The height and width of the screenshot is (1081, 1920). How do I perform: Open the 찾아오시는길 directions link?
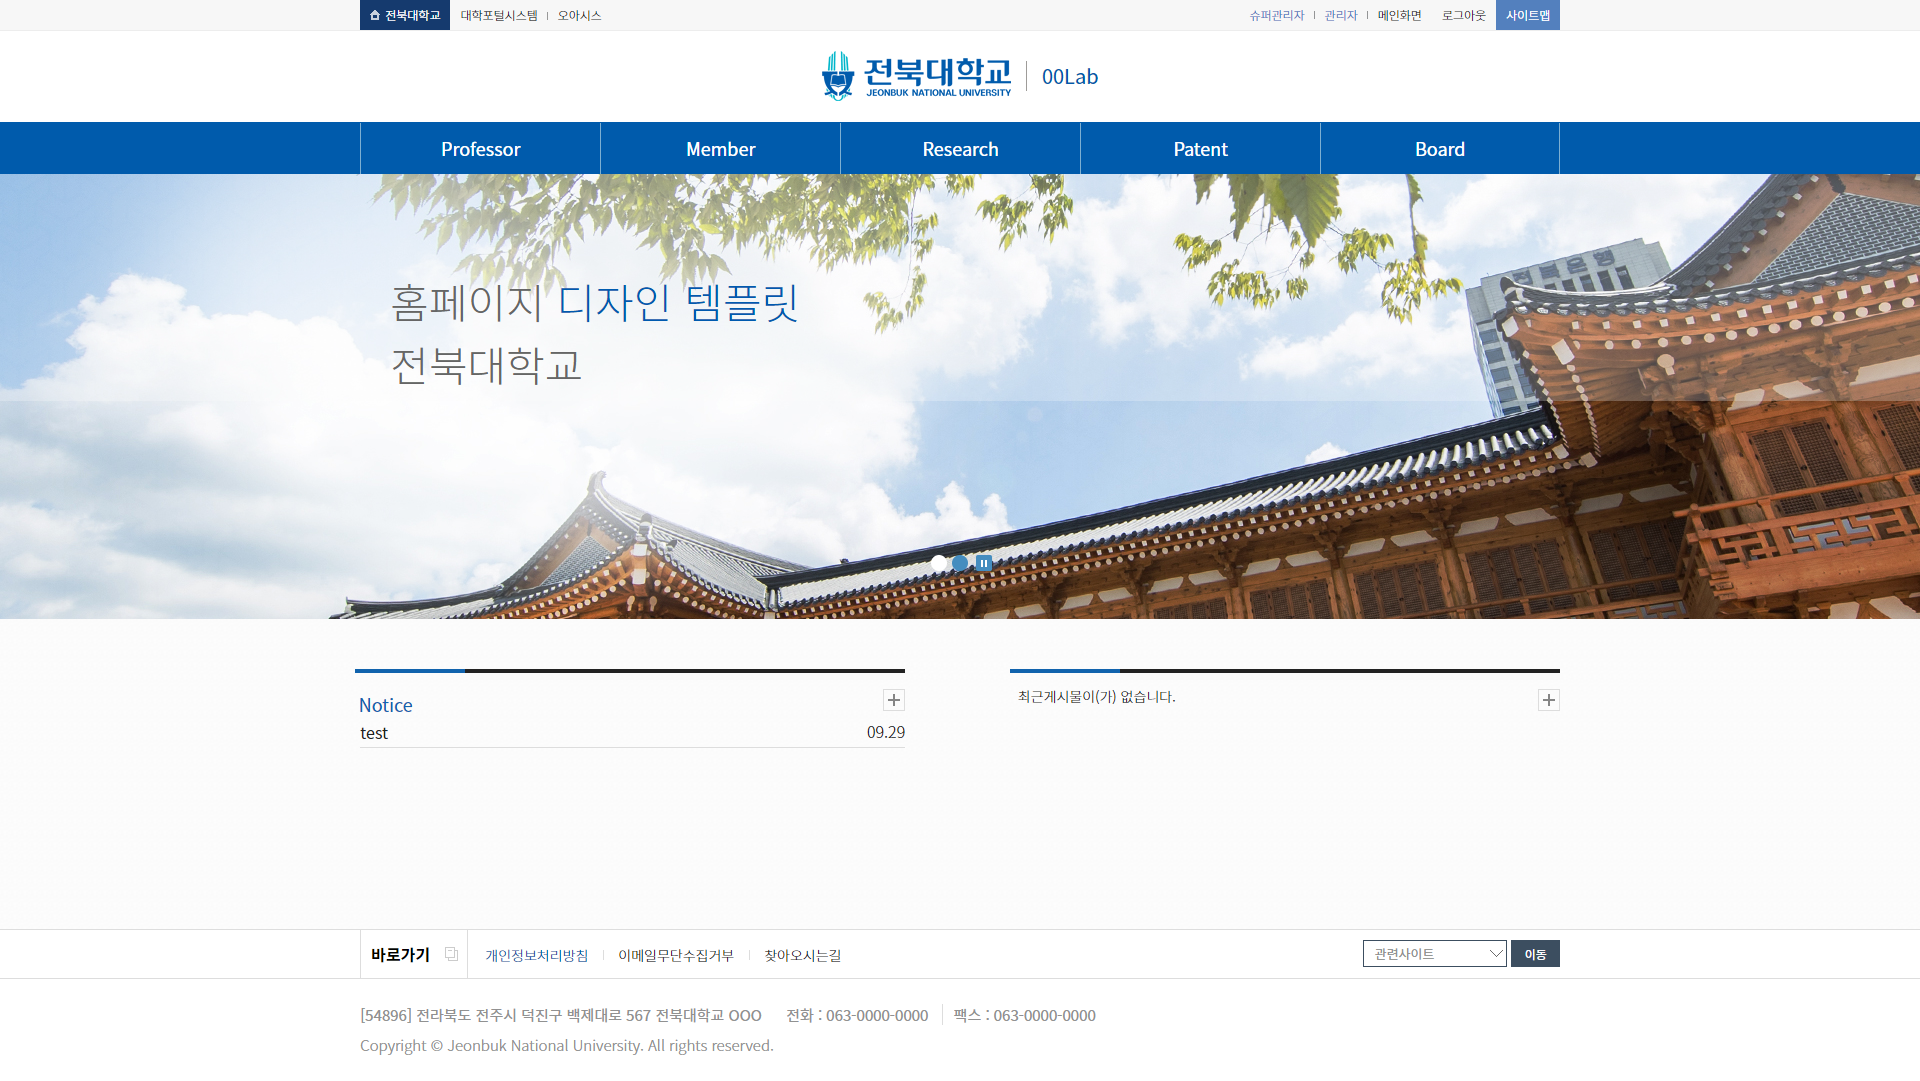(x=802, y=955)
